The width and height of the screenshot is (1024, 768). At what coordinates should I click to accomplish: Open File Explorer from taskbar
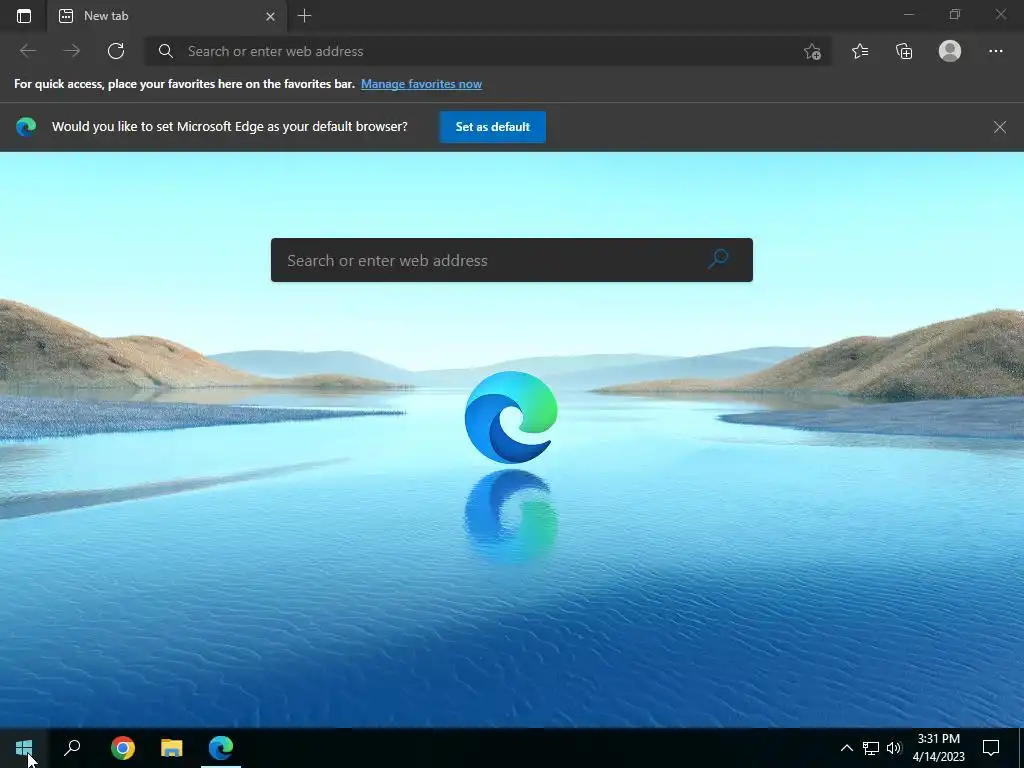(172, 748)
